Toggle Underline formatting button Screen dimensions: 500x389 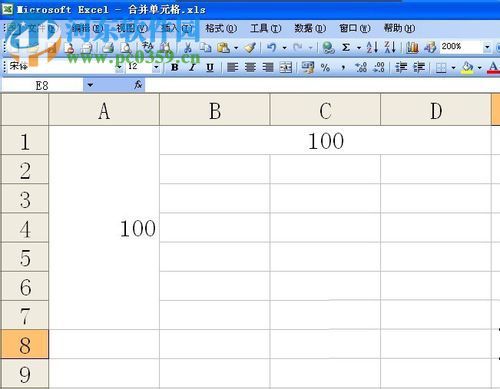210,68
